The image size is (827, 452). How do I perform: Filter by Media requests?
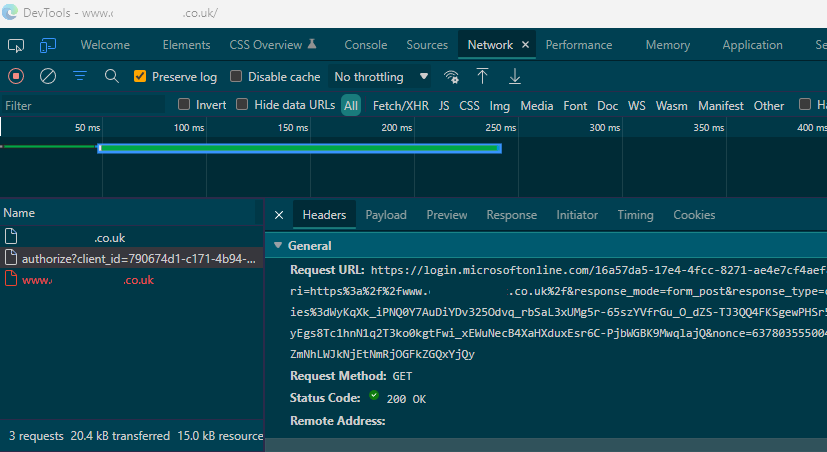point(536,105)
